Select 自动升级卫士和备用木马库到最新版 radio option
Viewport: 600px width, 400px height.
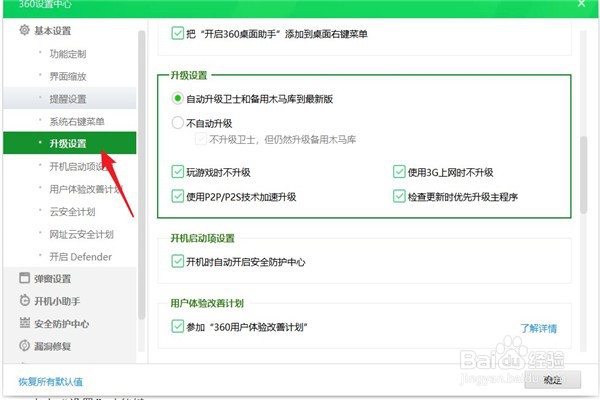[x=177, y=98]
